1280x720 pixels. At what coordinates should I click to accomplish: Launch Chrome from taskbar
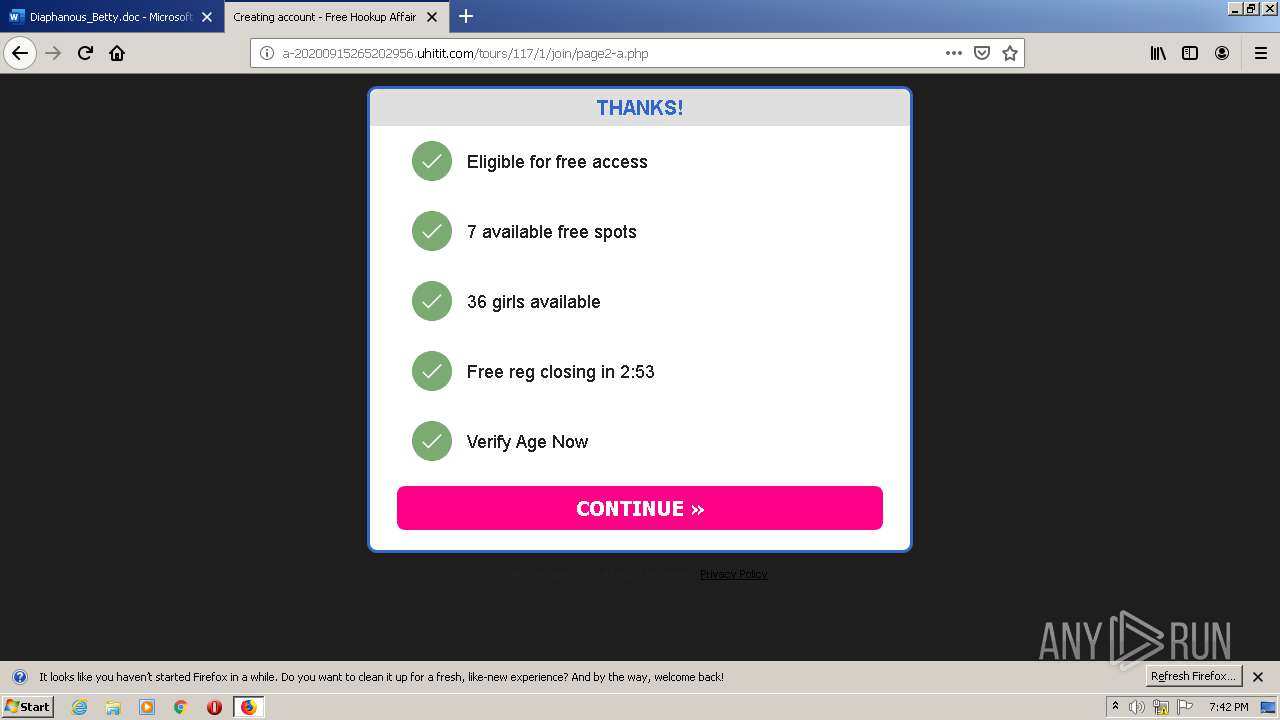(181, 707)
